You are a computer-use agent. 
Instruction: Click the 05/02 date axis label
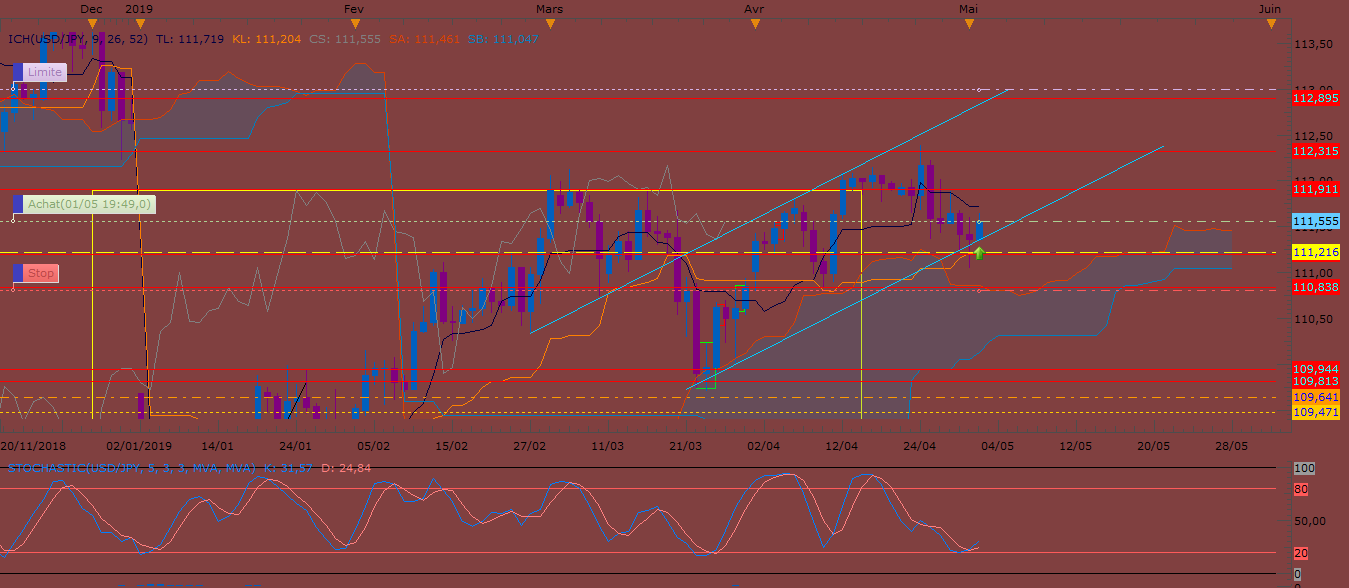pos(373,446)
